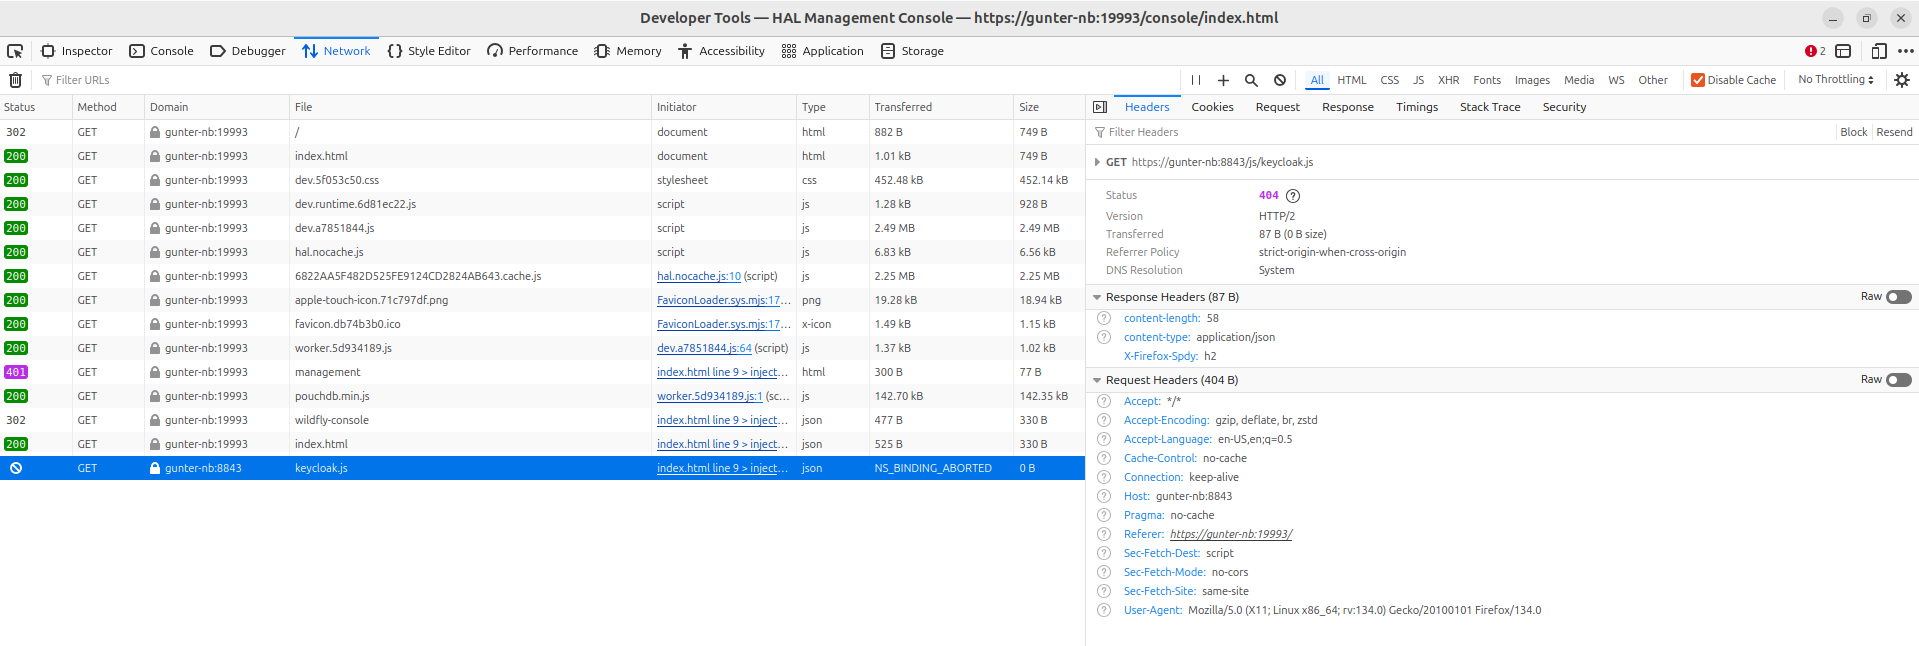The height and width of the screenshot is (646, 1919).
Task: Filter requests by Other
Action: click(1653, 80)
